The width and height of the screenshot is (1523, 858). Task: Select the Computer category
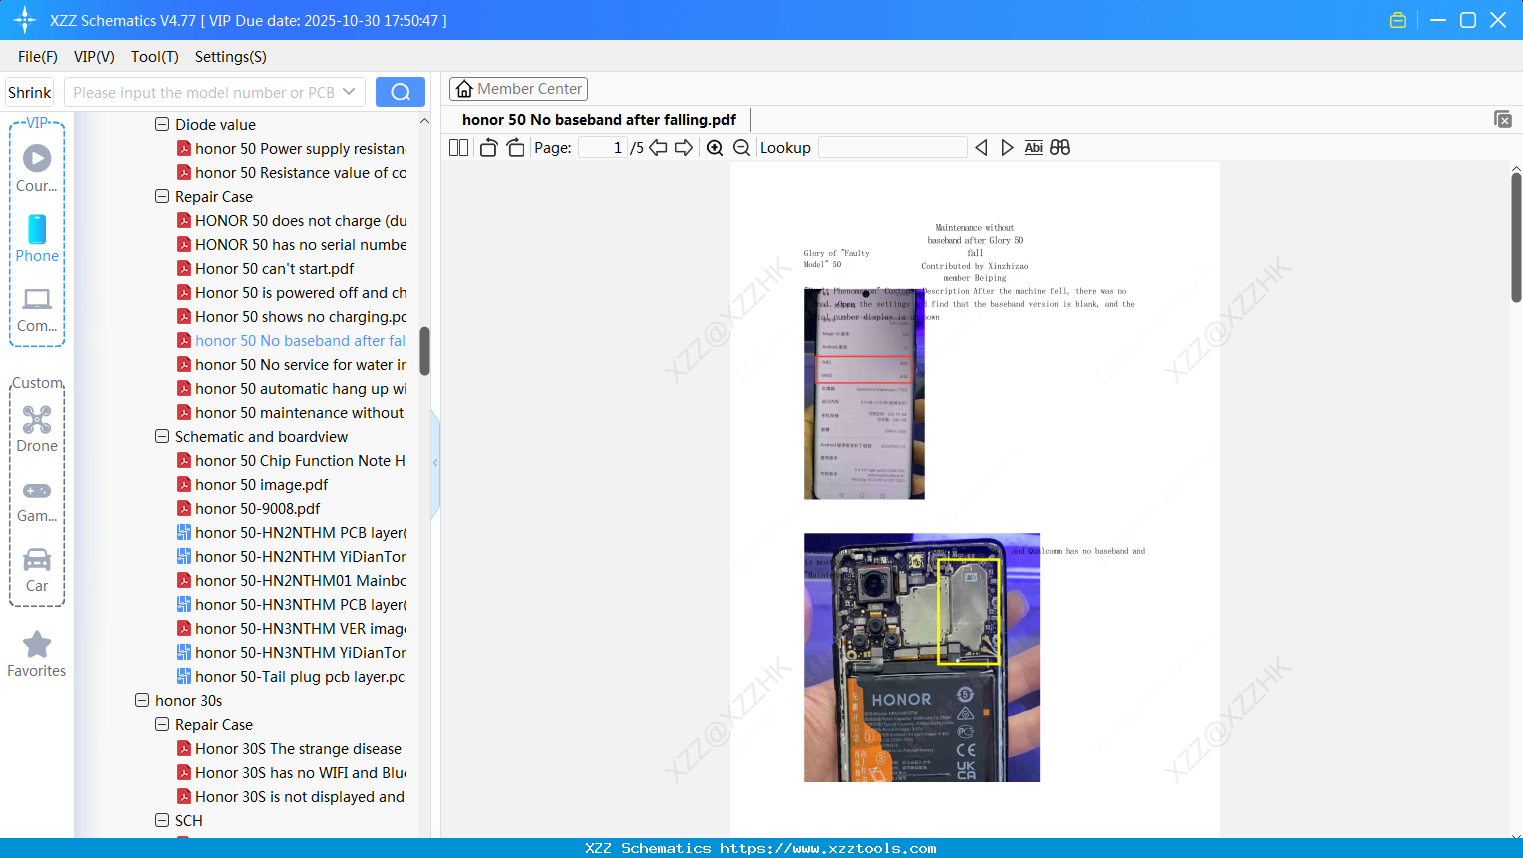[37, 310]
